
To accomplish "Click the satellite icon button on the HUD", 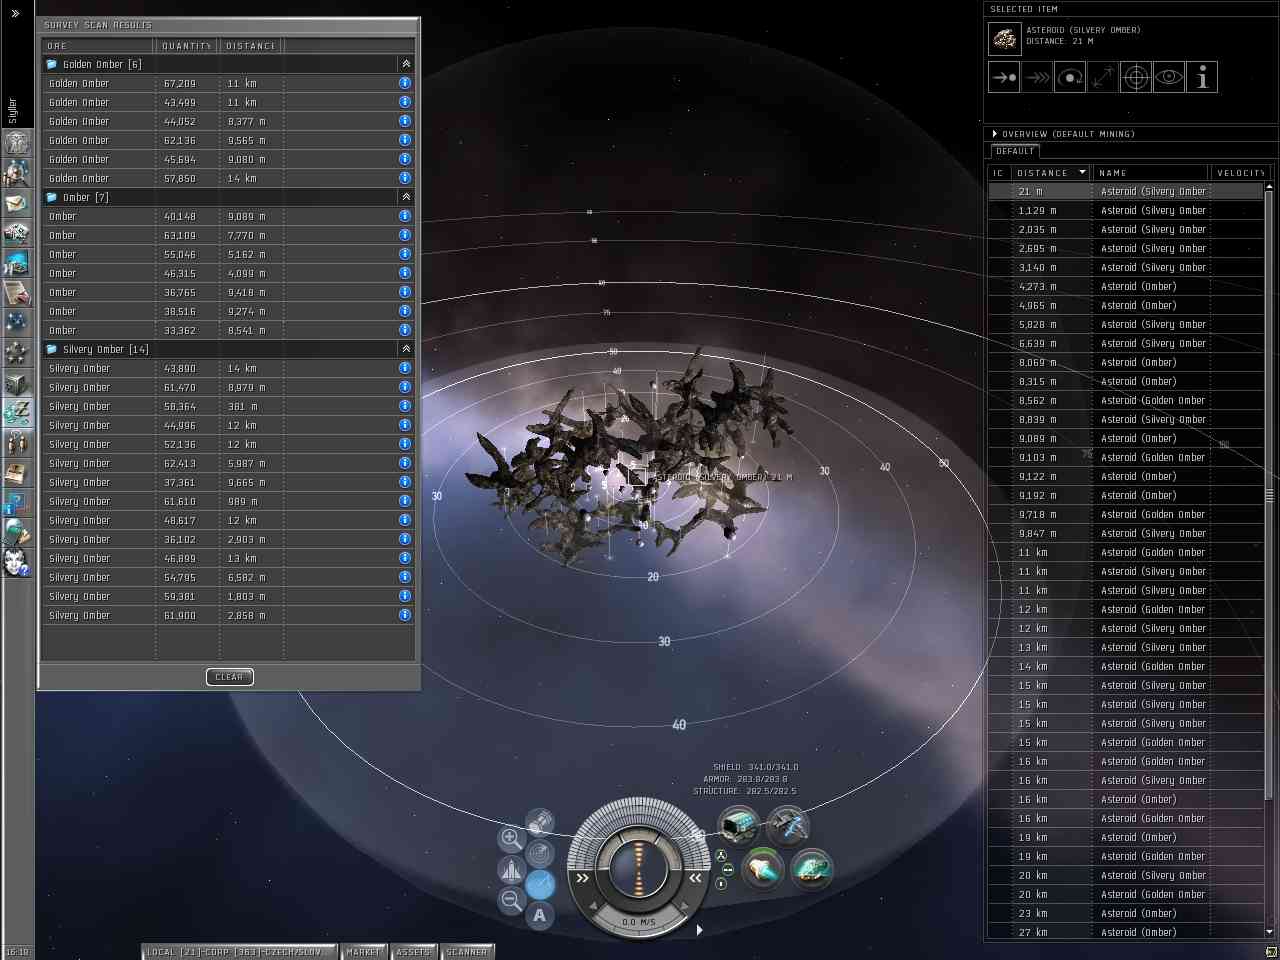I will [x=540, y=822].
